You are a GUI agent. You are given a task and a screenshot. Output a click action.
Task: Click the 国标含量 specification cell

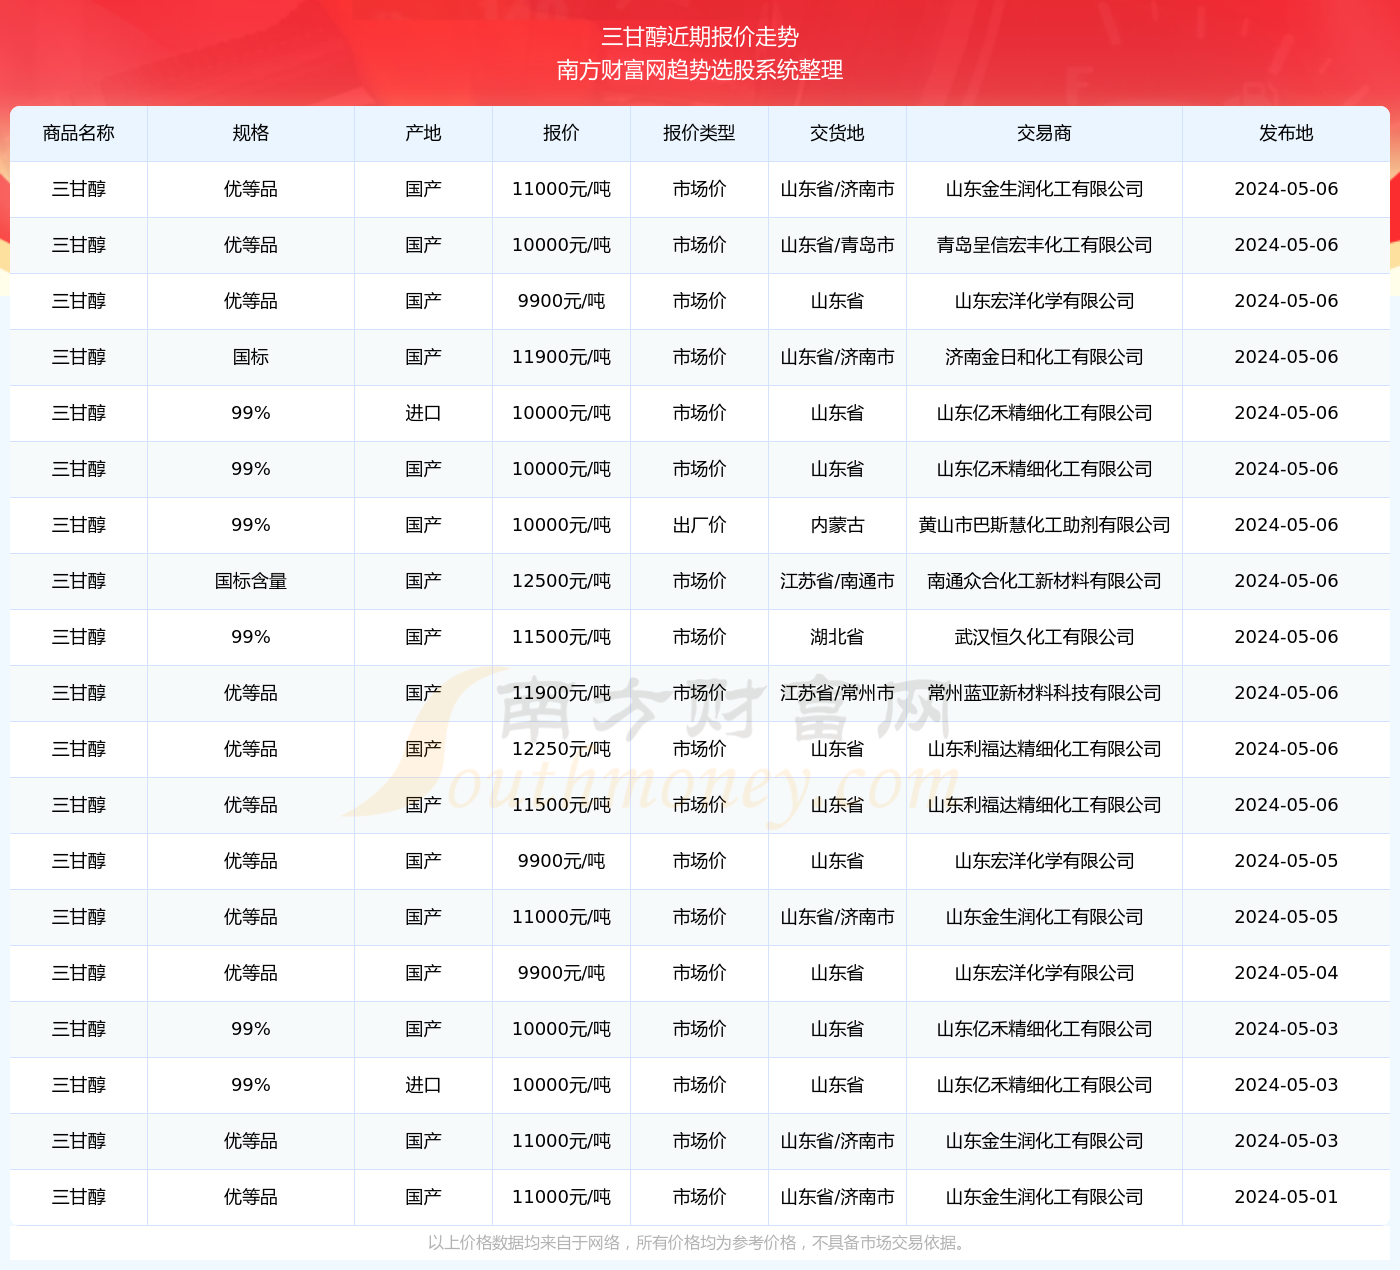[251, 581]
